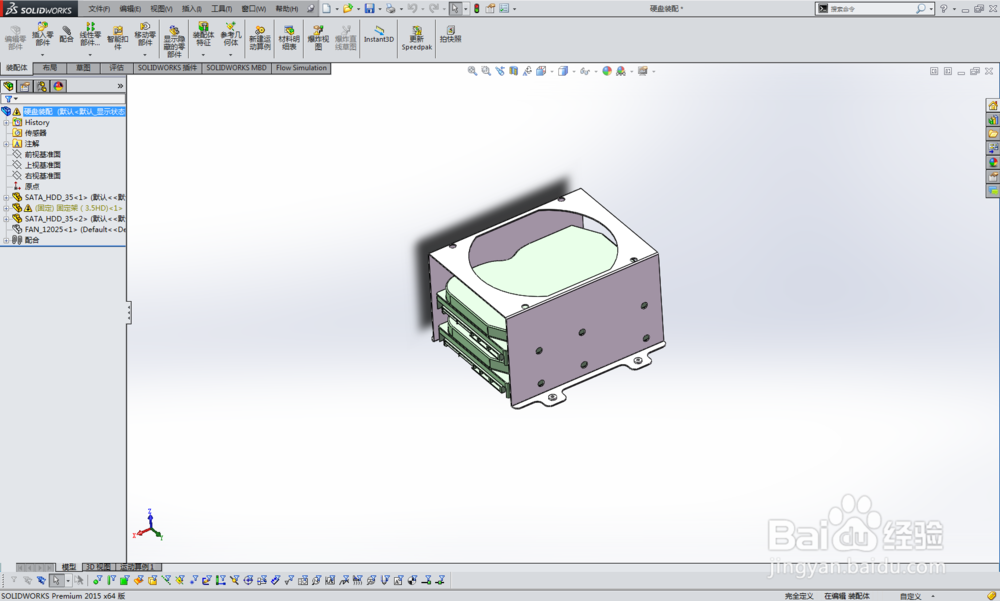
Task: Expand SATA_HDD_35<1> component node
Action: 6,198
